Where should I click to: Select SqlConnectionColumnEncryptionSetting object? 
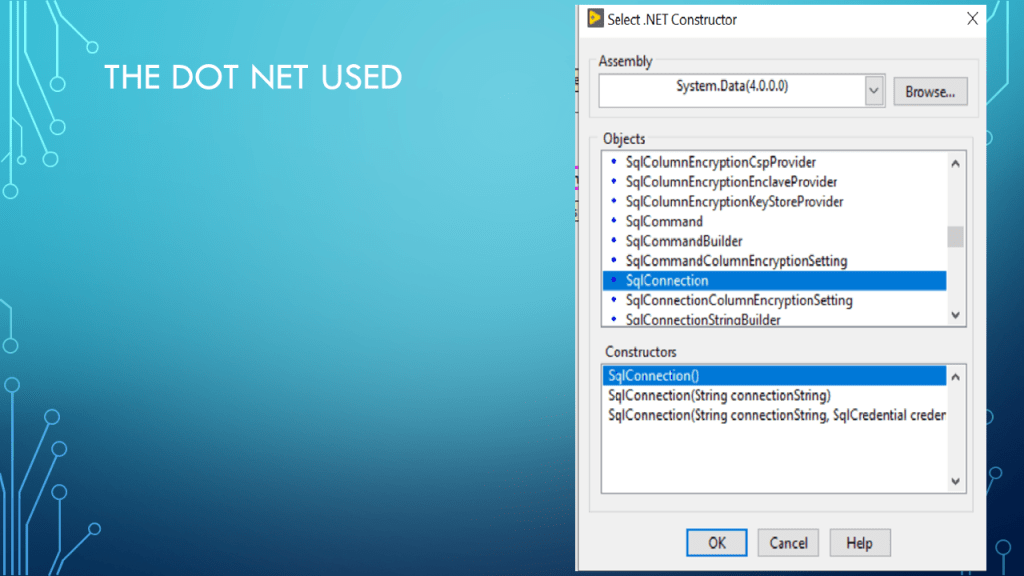point(739,300)
